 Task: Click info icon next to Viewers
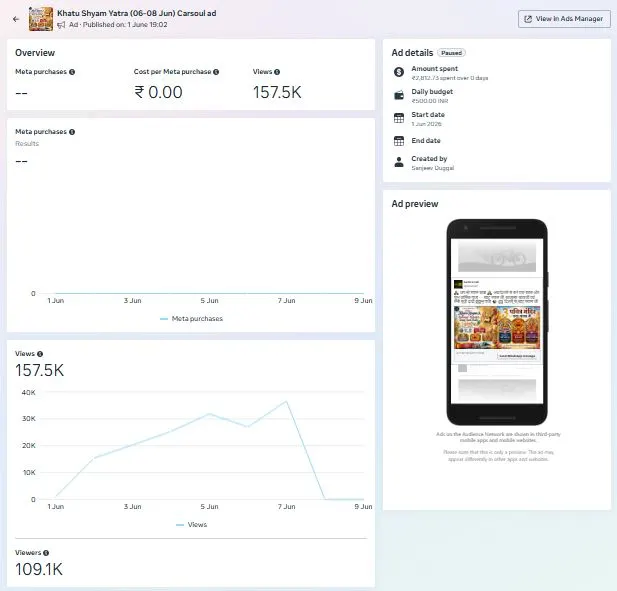46,553
